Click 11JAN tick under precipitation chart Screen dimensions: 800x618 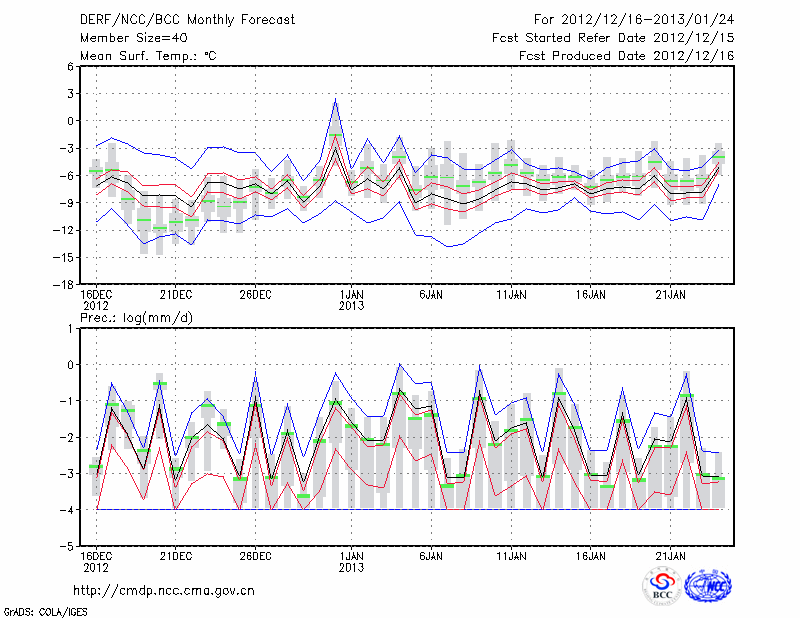click(511, 553)
